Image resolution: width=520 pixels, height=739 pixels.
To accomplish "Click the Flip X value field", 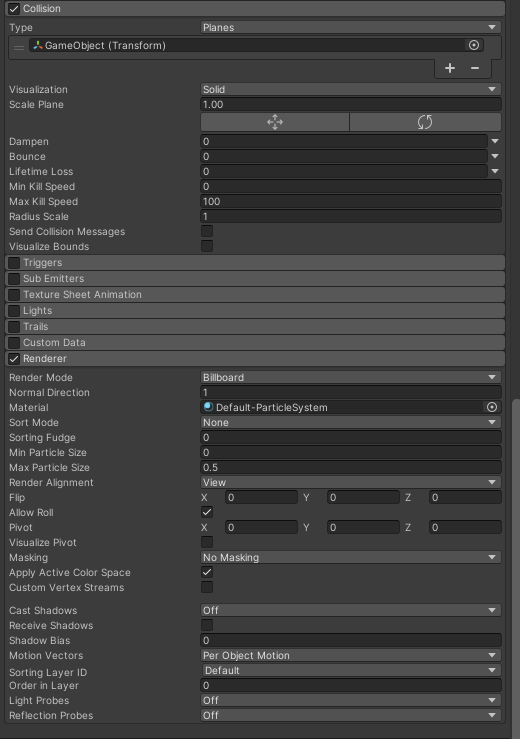I will tap(261, 497).
